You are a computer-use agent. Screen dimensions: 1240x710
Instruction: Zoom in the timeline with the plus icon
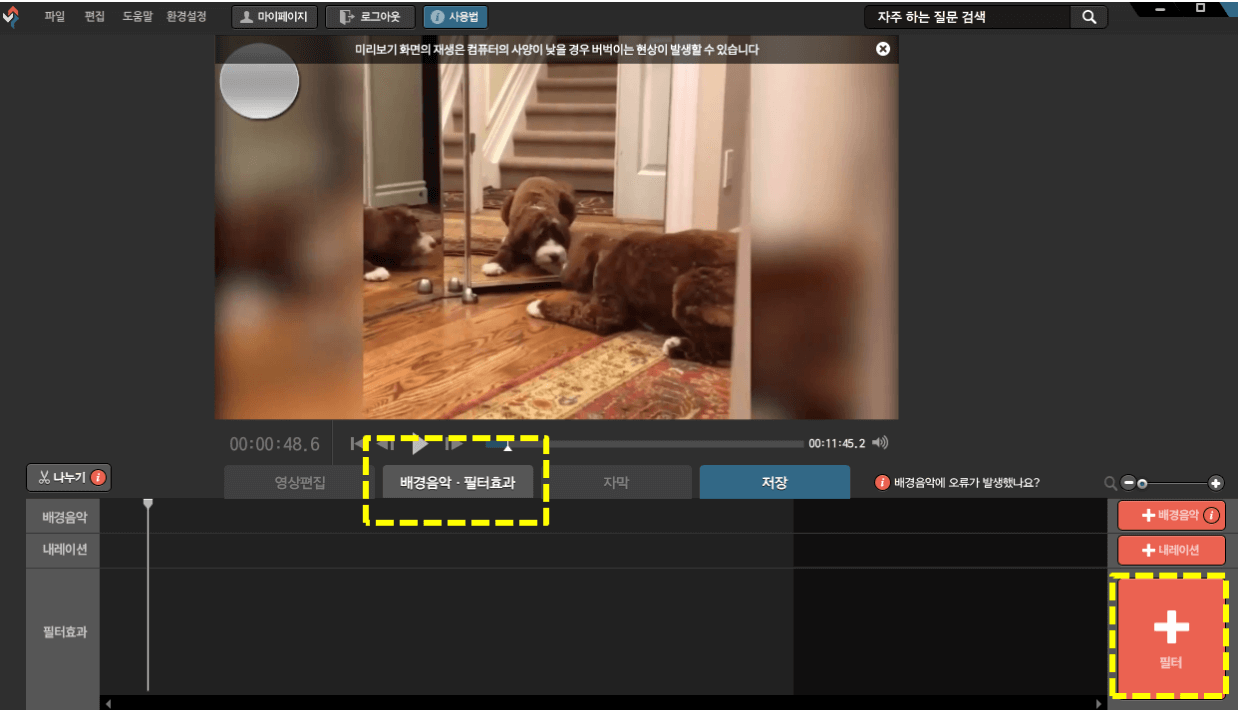1216,483
